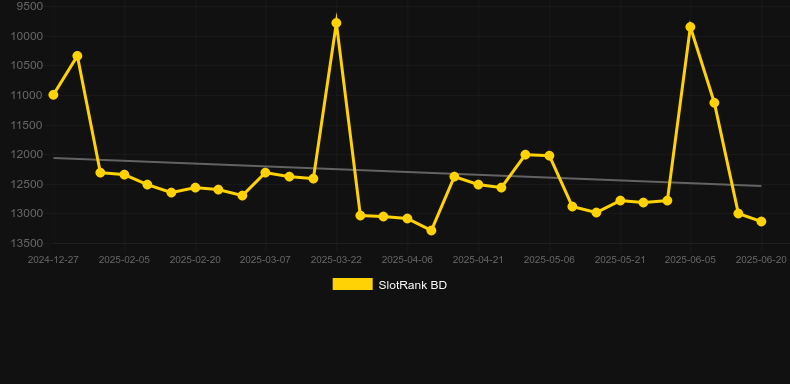Click the 2025-05-06 x-axis date label
The height and width of the screenshot is (384, 790).
coord(549,260)
